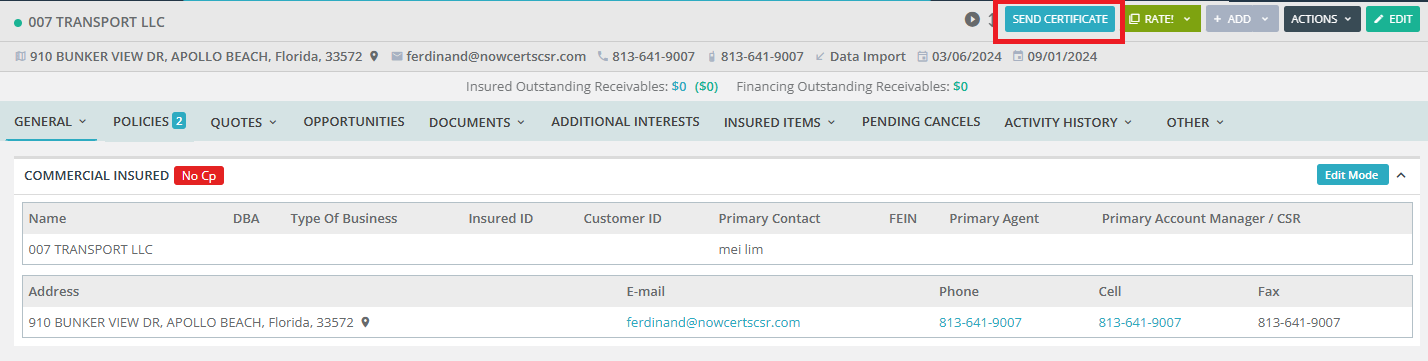Click the envelope icon in header bar

point(397,57)
